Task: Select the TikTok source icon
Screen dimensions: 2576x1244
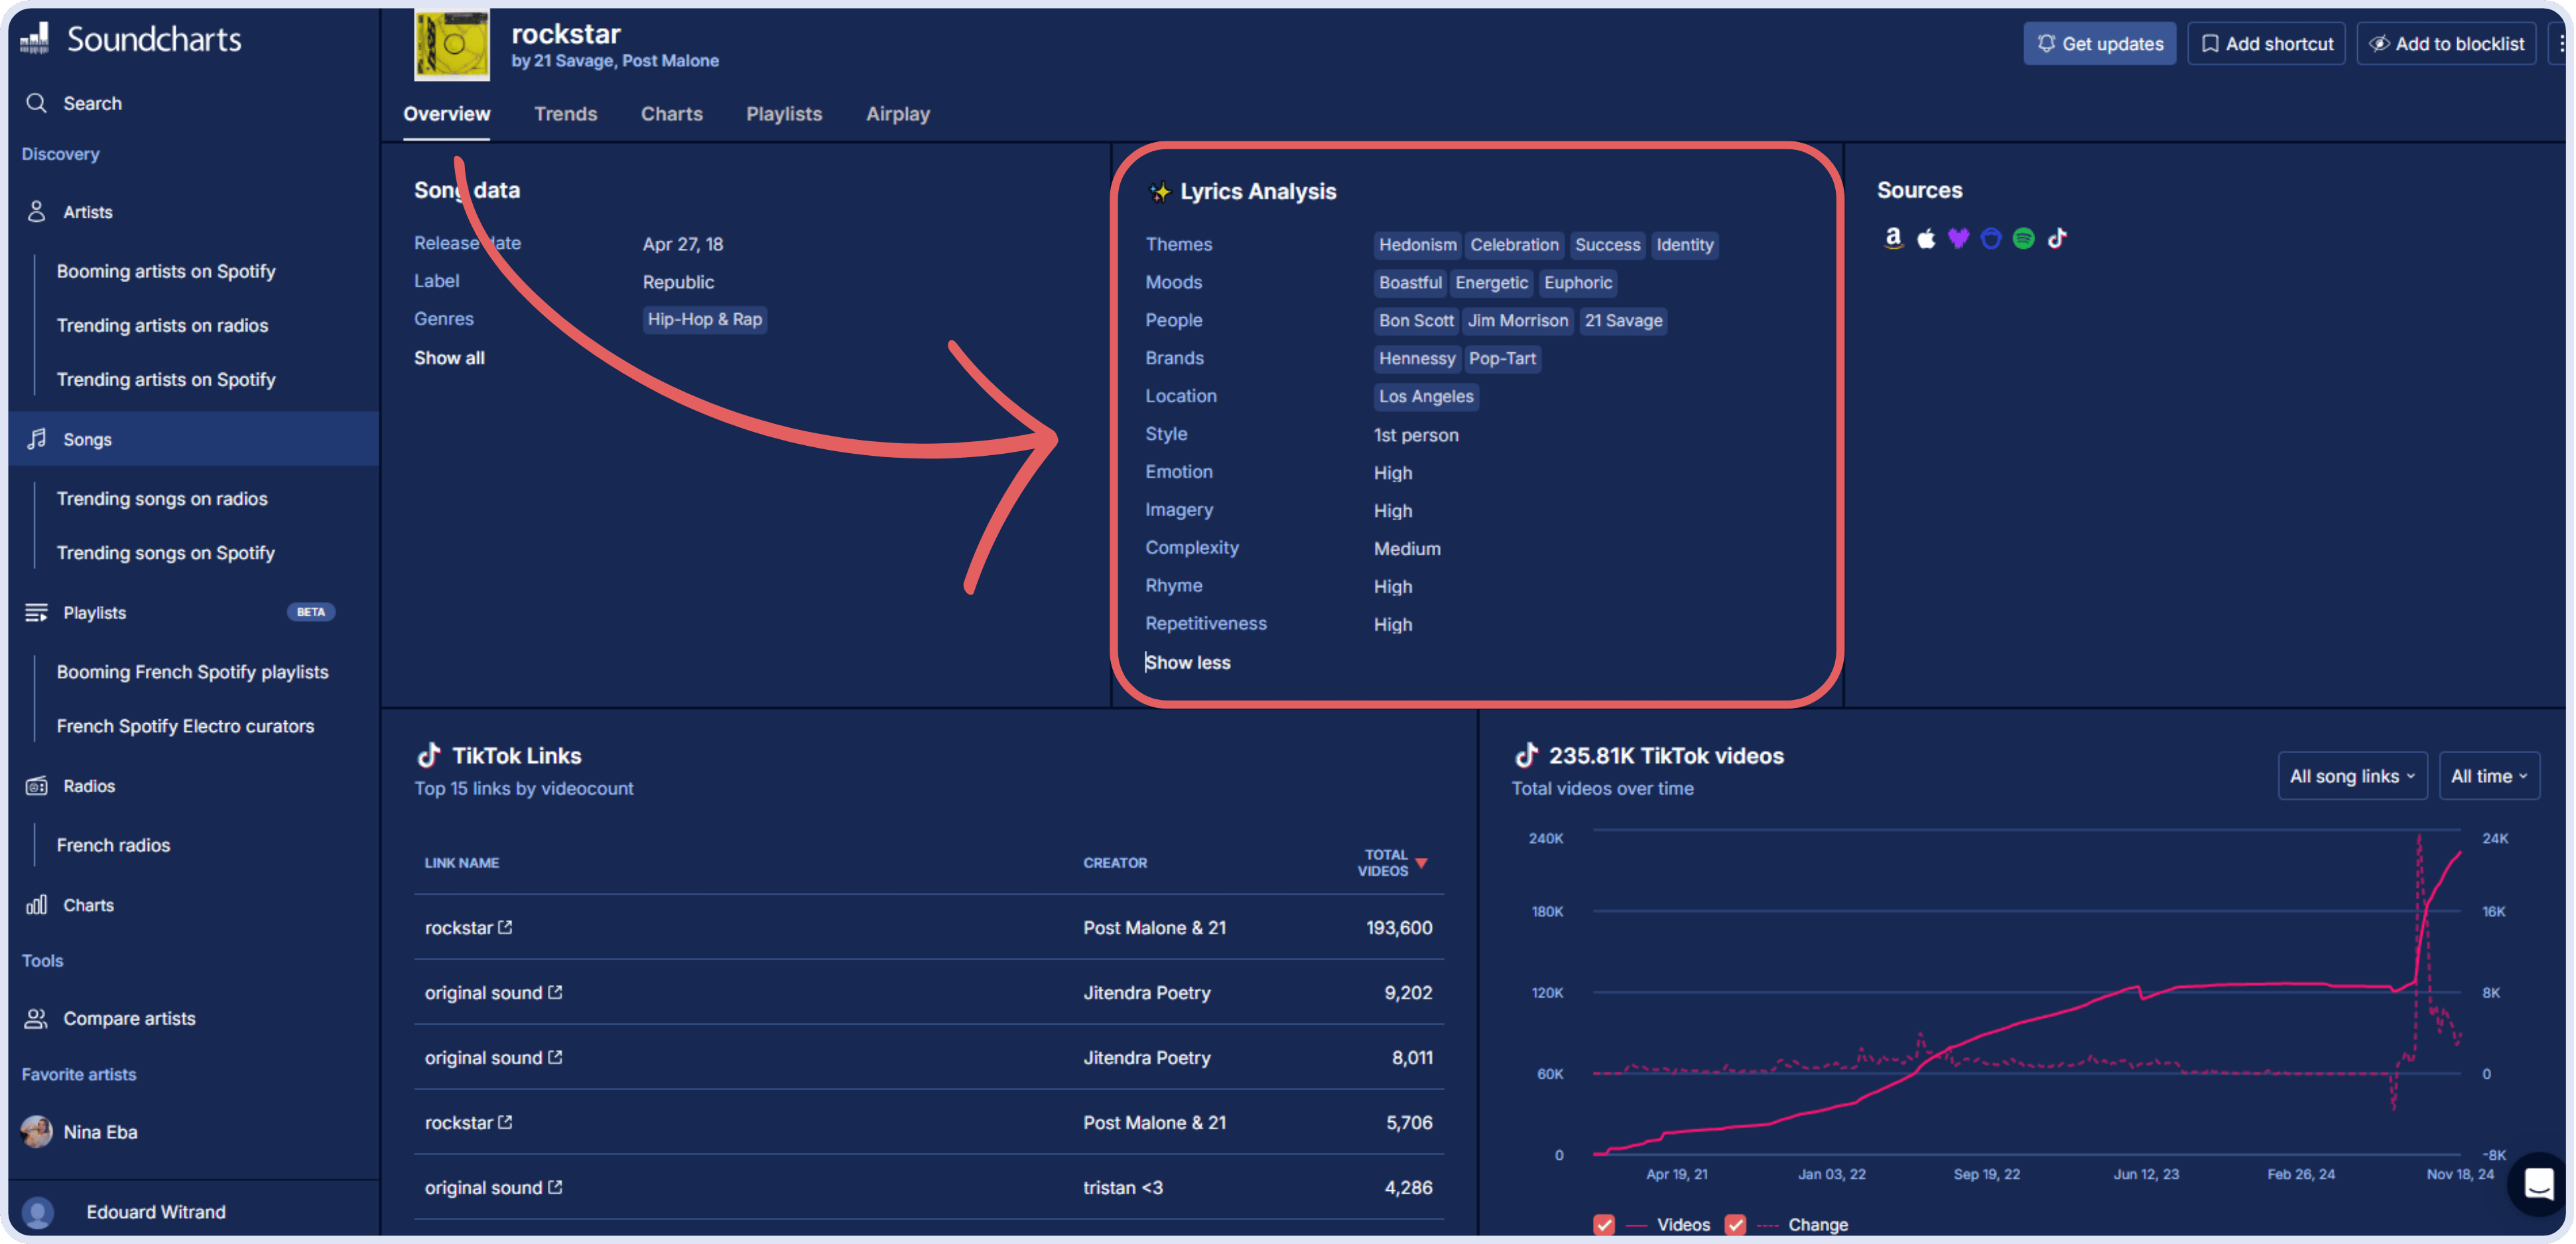Action: click(2057, 238)
